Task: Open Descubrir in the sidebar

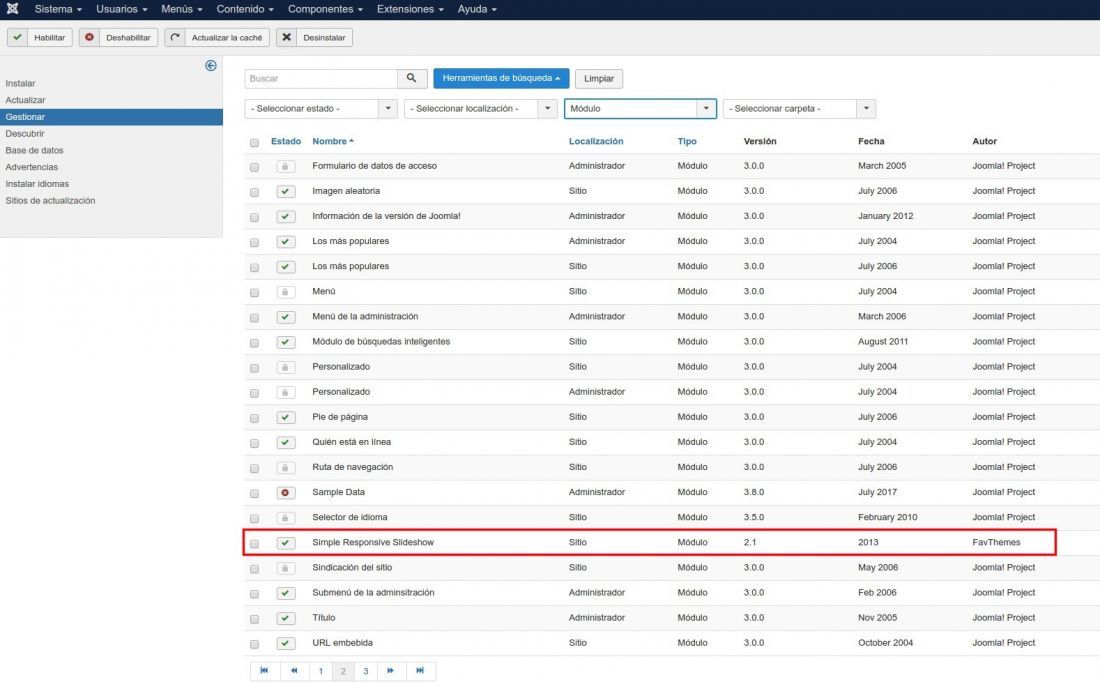Action: coord(25,133)
